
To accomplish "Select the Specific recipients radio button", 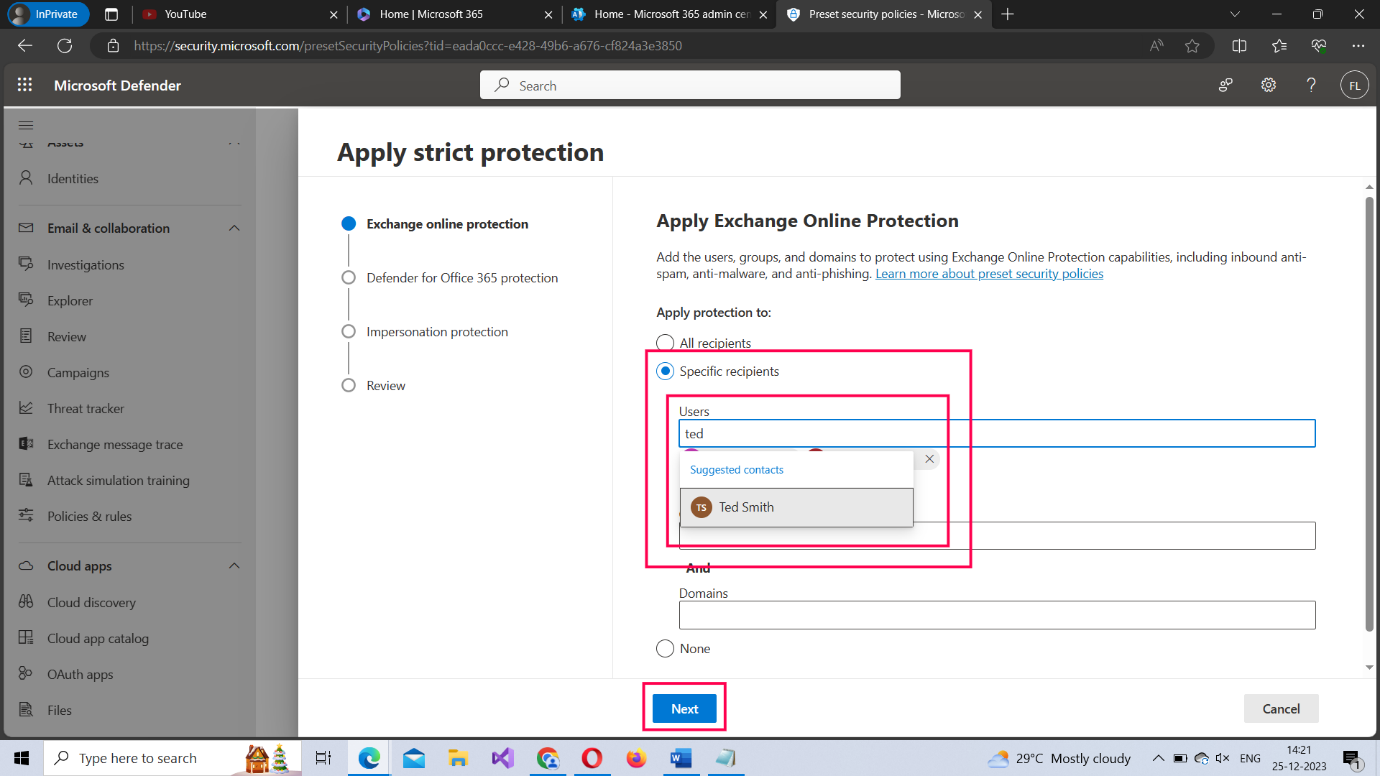I will click(x=665, y=371).
